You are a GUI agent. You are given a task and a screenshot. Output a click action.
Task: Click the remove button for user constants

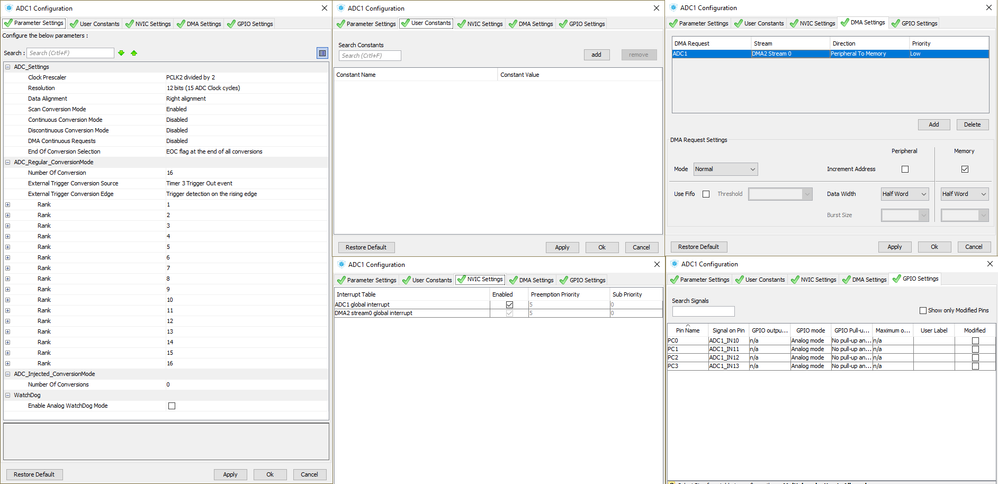[639, 55]
